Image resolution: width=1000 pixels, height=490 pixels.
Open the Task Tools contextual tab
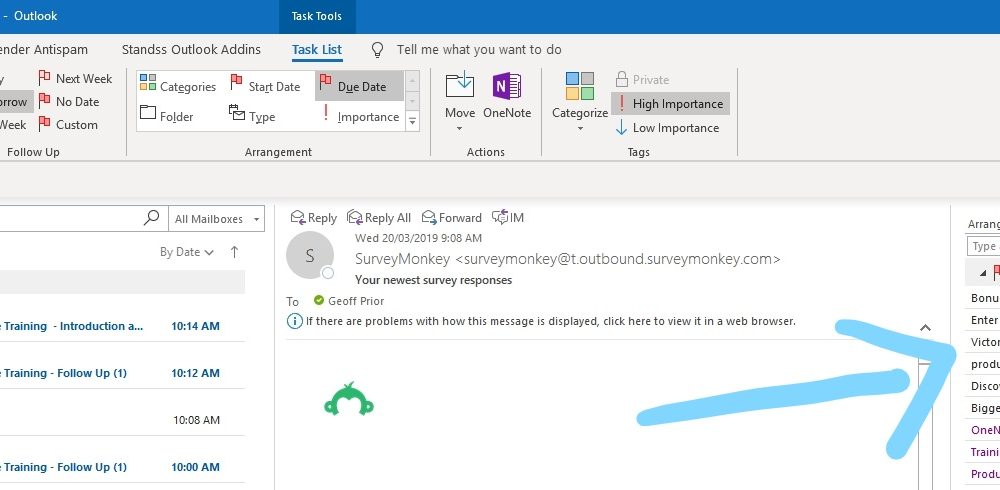tap(317, 17)
